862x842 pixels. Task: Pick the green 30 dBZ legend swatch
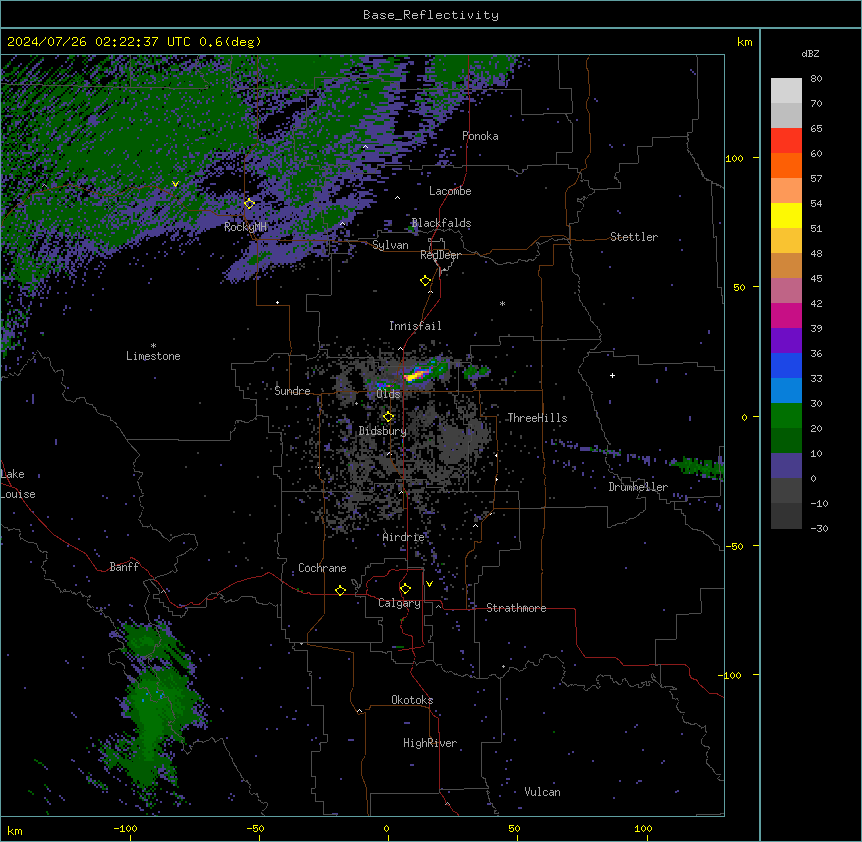[x=786, y=416]
